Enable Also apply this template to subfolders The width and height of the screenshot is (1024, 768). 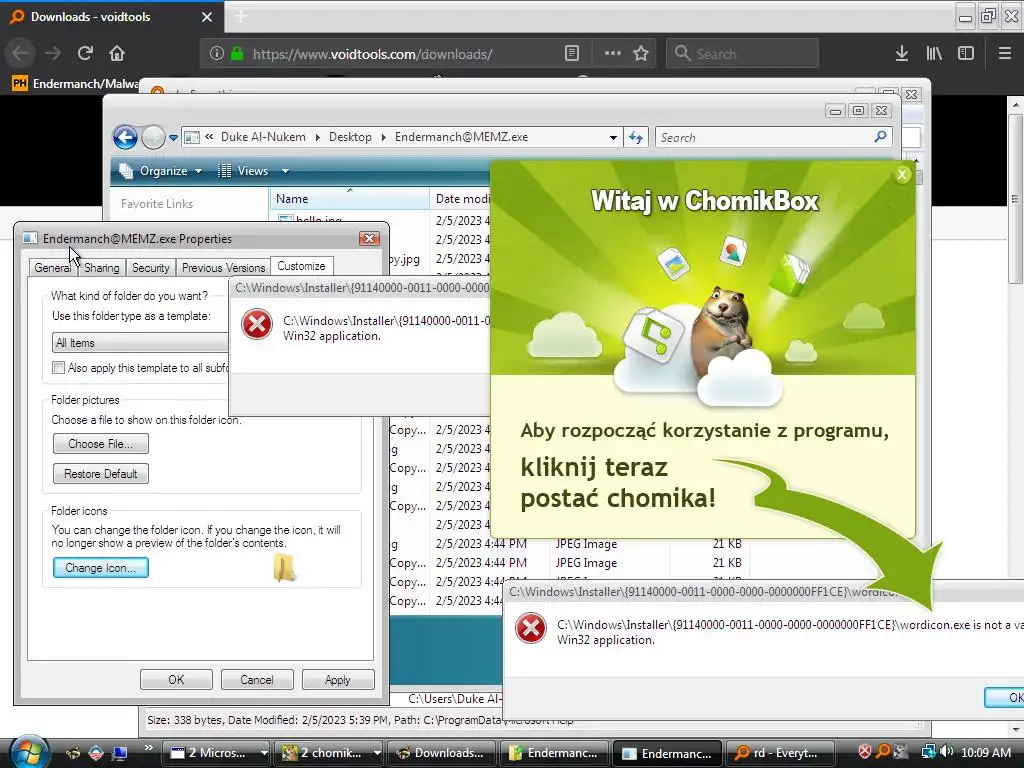(x=59, y=368)
